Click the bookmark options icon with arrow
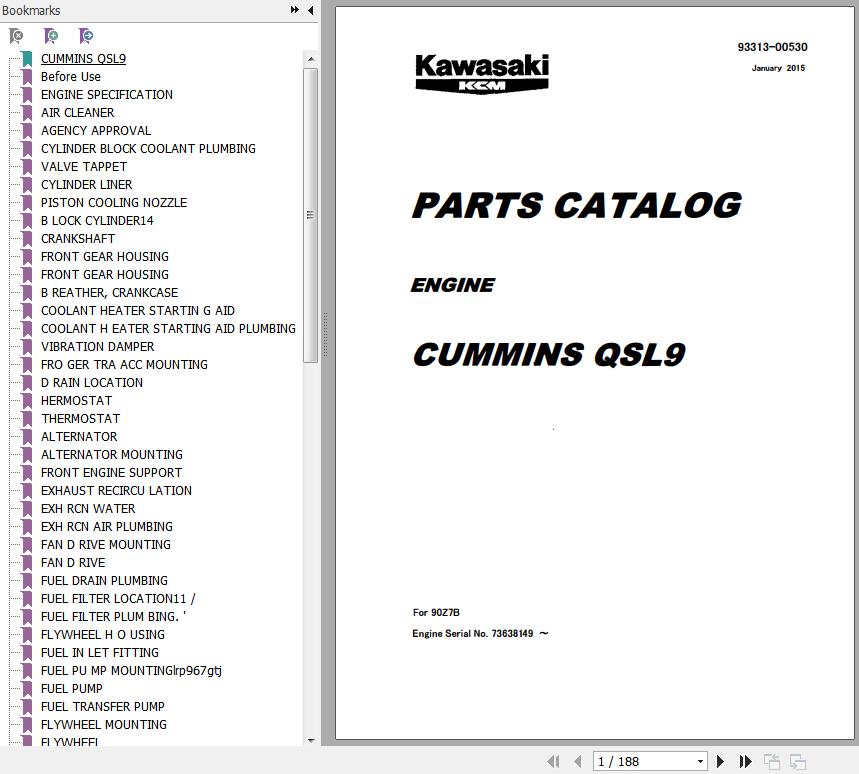Screen dimensions: 859x774 (x=85, y=36)
